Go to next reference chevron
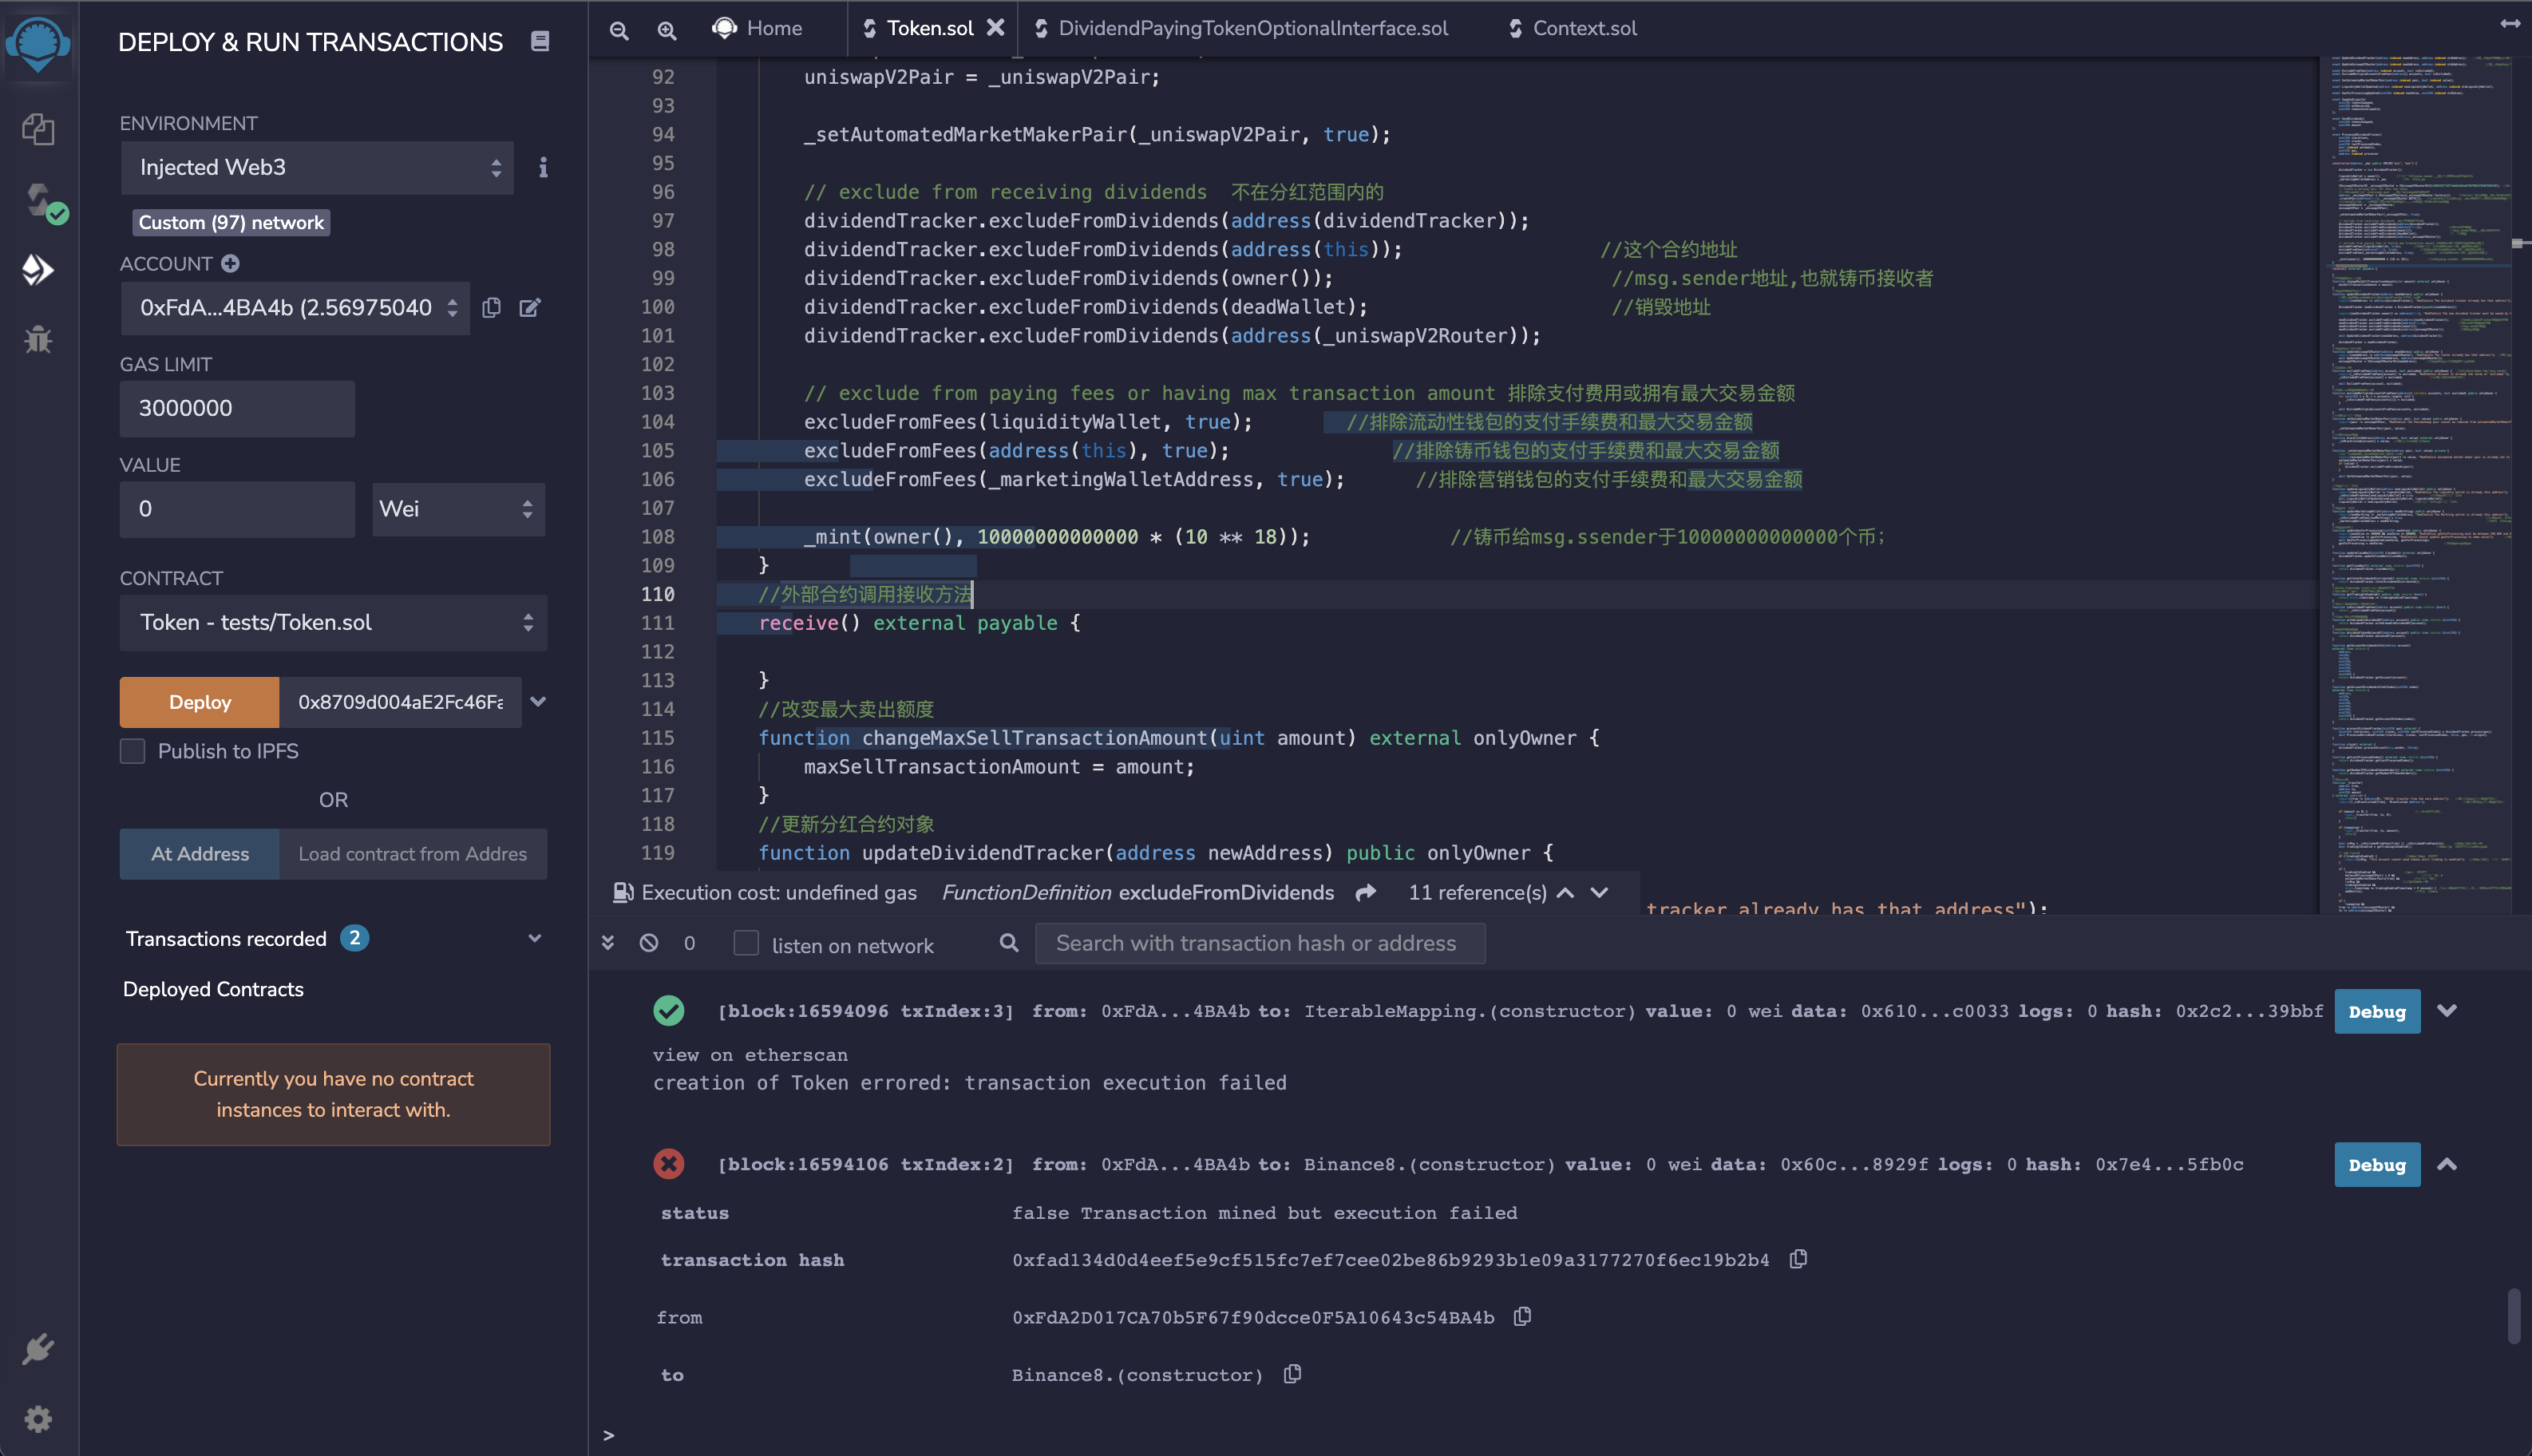This screenshot has height=1456, width=2532. pyautogui.click(x=1600, y=892)
